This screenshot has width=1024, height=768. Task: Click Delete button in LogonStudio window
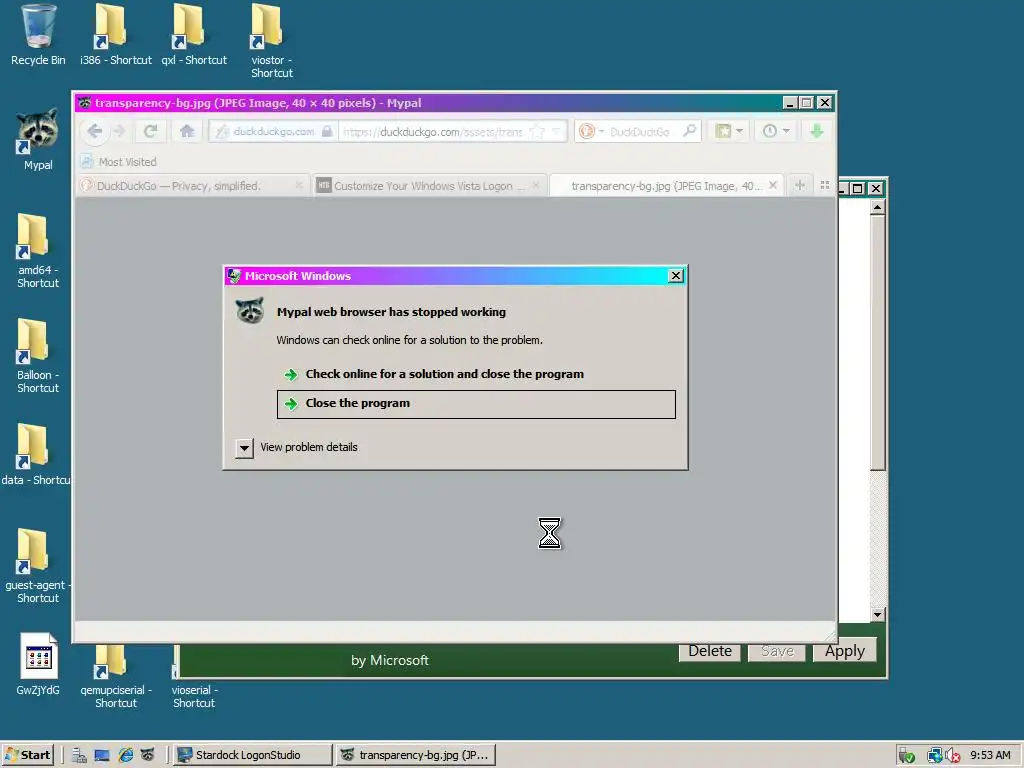[710, 651]
